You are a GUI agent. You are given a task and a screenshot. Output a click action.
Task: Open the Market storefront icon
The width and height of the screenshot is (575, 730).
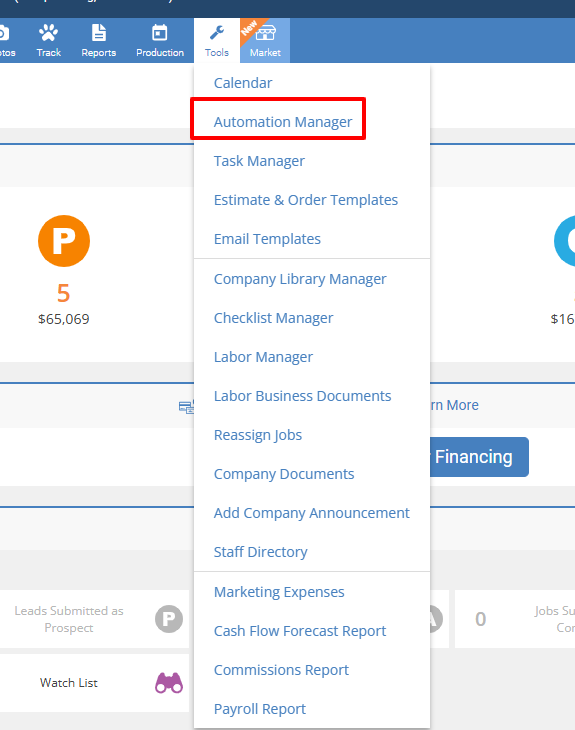[x=265, y=33]
